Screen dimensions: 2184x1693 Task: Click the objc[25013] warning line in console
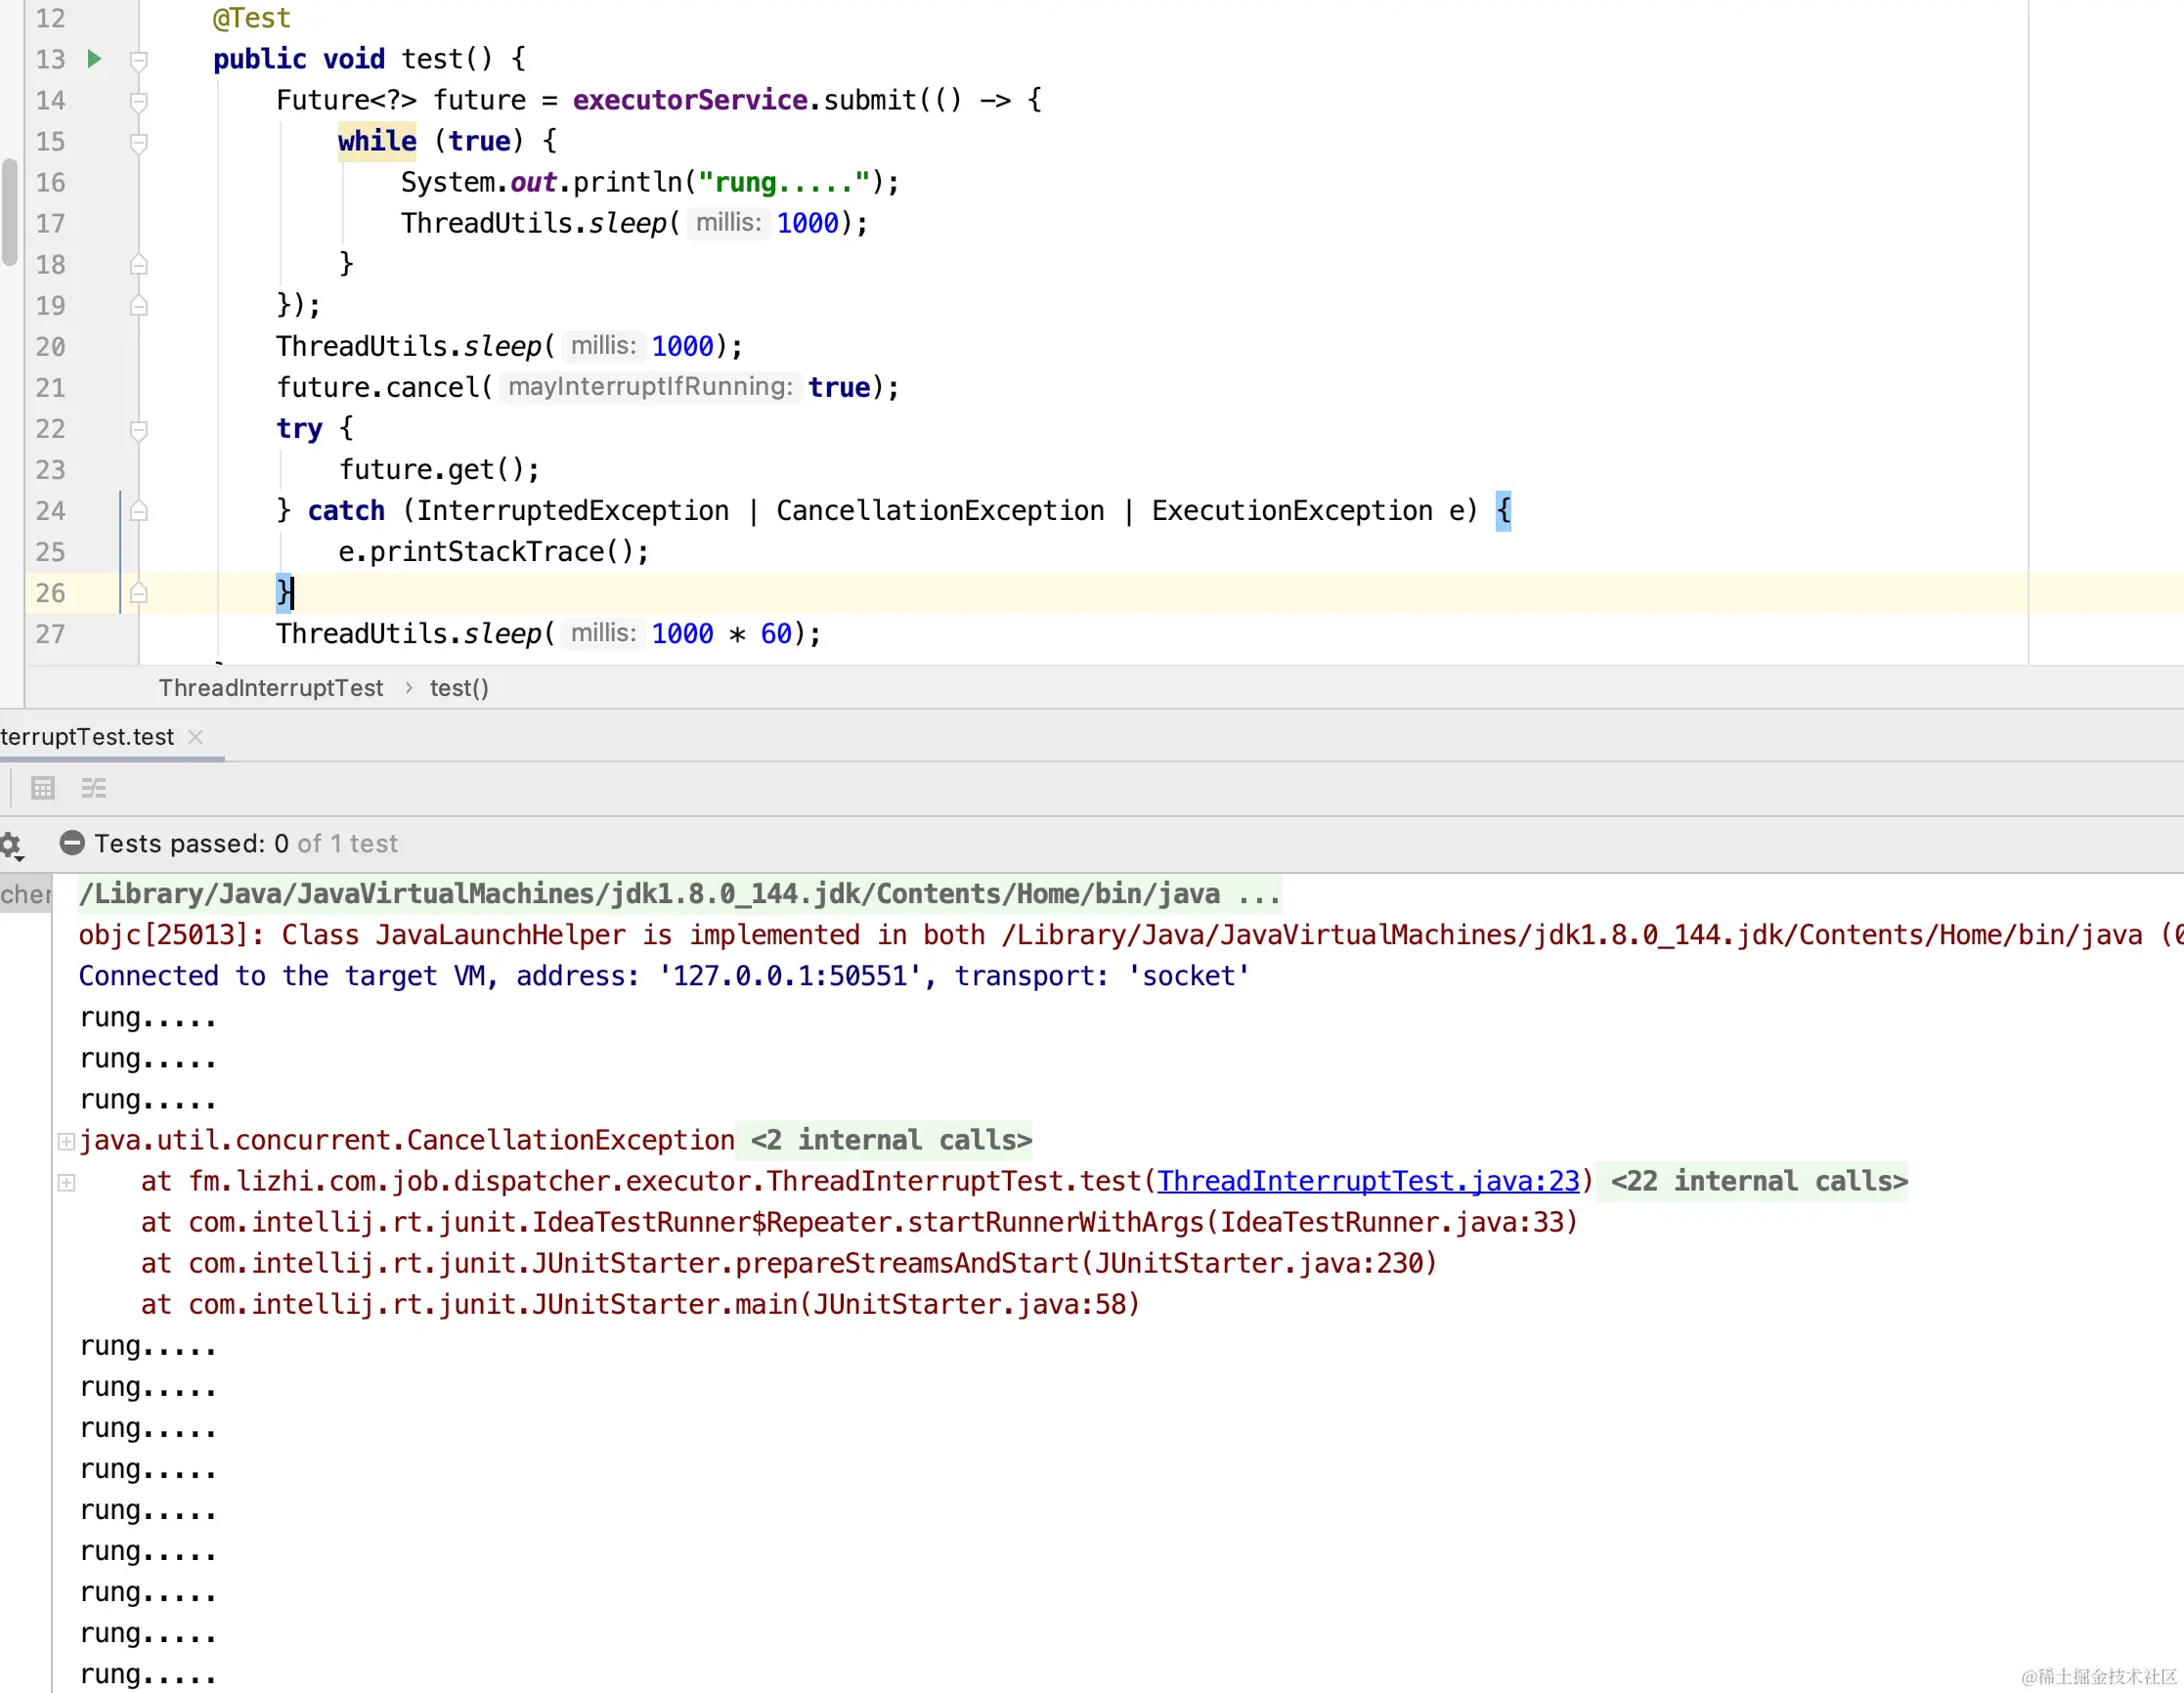1130,935
